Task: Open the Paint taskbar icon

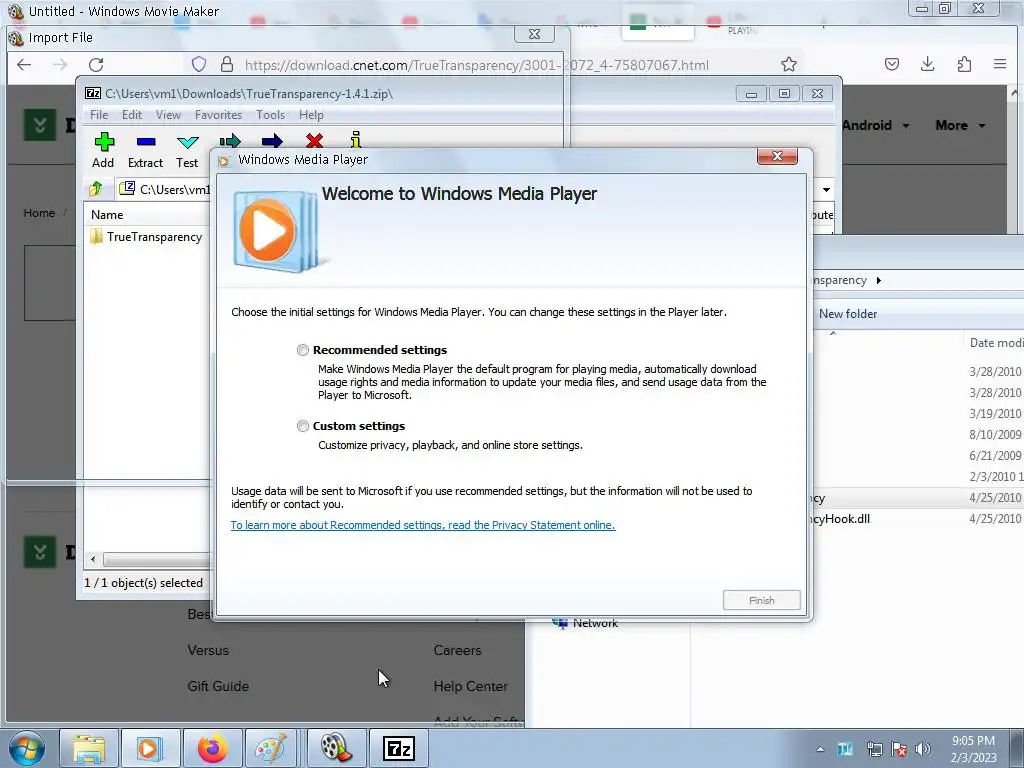Action: [x=272, y=748]
